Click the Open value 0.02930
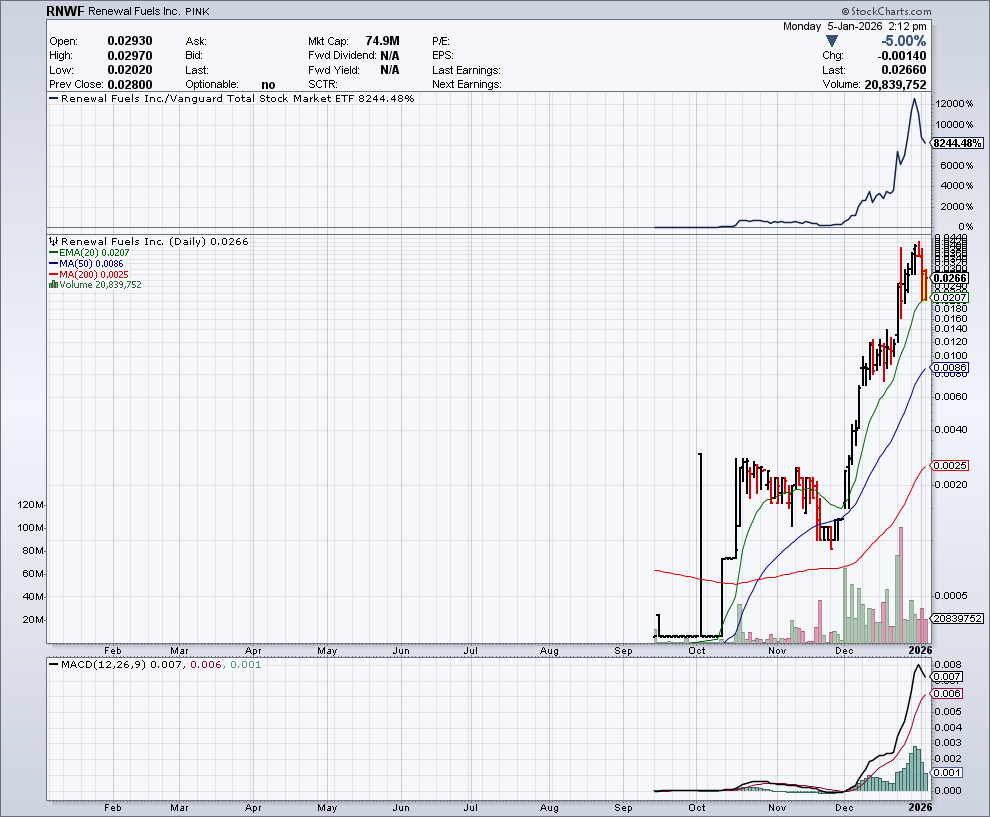The height and width of the screenshot is (817, 990). coord(129,41)
